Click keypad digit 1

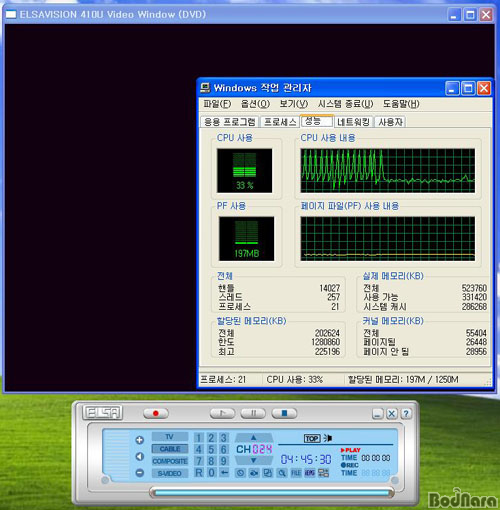(x=199, y=438)
